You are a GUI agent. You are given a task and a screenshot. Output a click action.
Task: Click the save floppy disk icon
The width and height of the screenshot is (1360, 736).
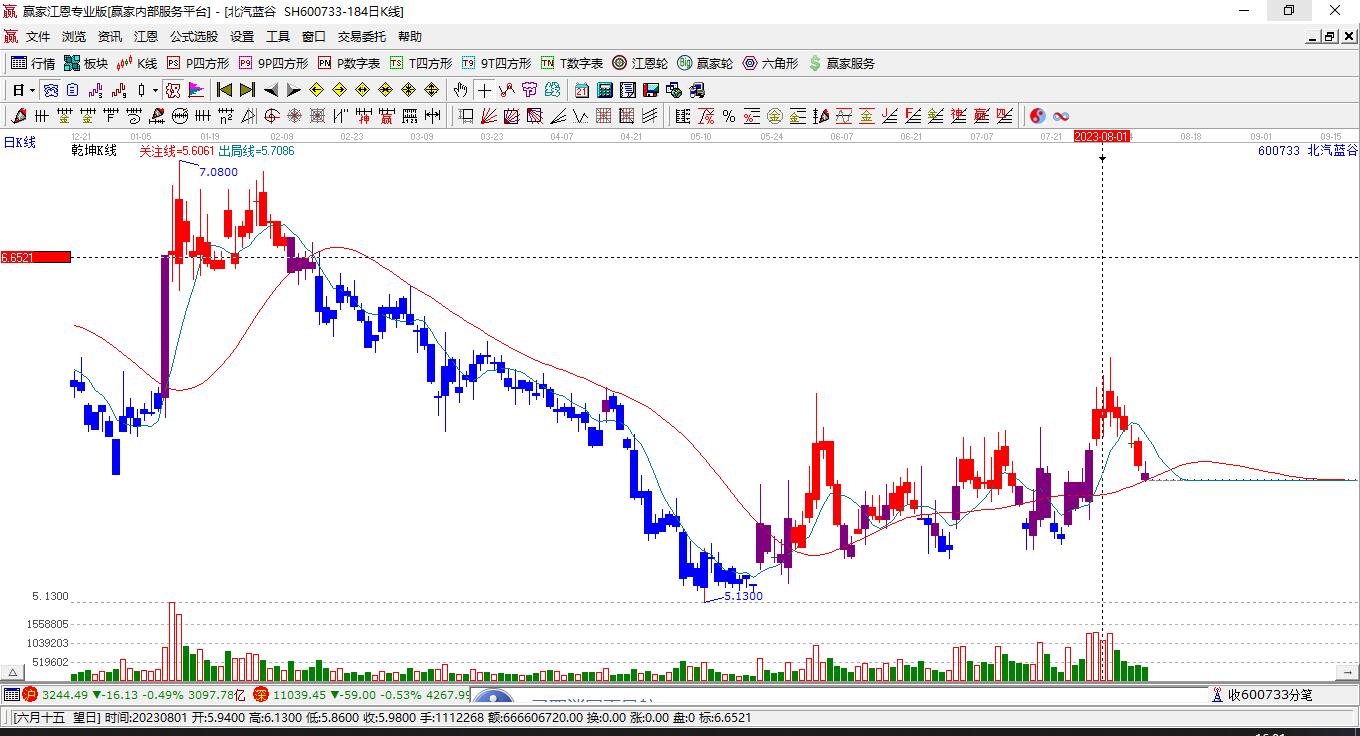[651, 89]
